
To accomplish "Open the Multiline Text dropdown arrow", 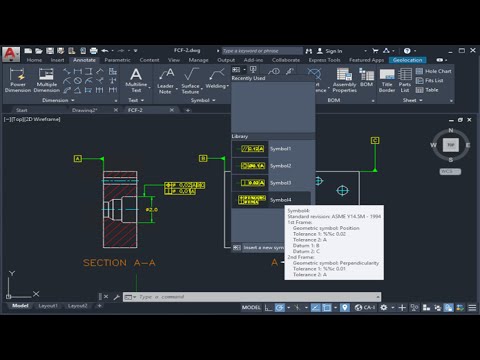I will click(149, 88).
